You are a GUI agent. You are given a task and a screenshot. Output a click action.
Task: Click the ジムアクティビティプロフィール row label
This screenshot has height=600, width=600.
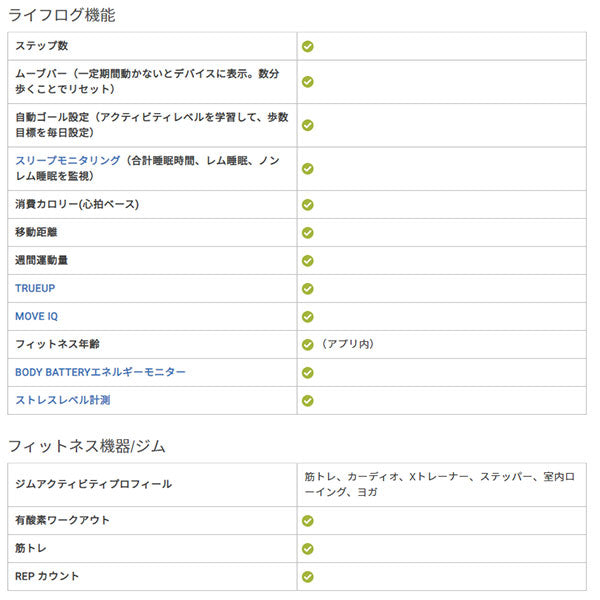point(93,484)
